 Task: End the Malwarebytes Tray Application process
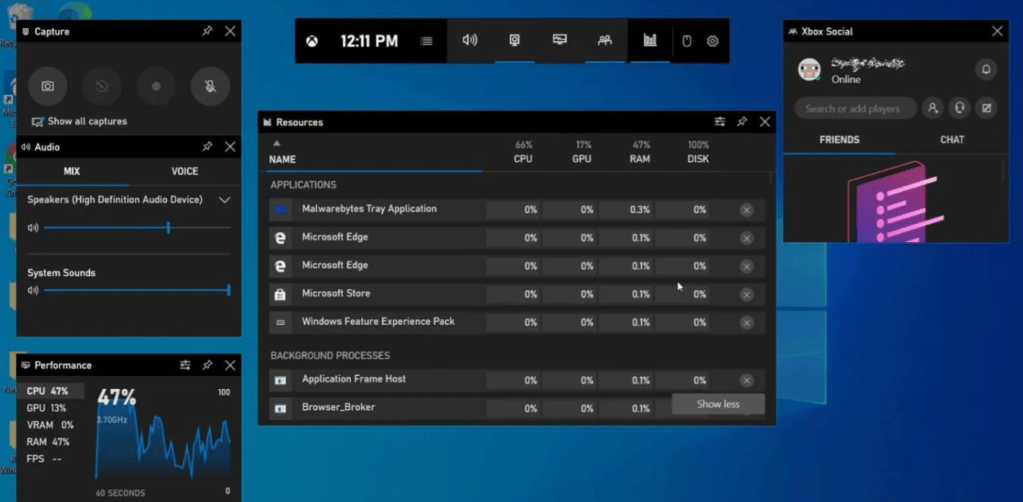click(747, 210)
